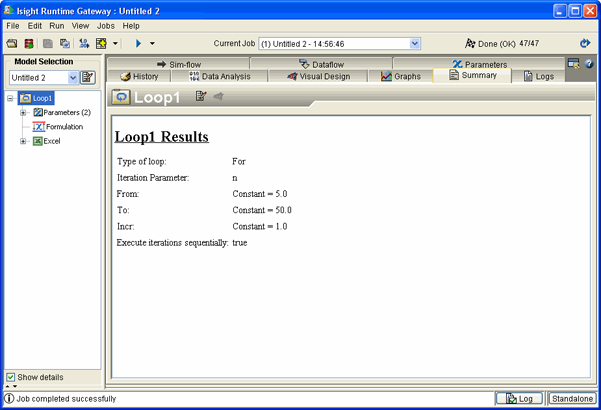
Task: Switch to the Data Analysis tab
Action: coord(218,76)
